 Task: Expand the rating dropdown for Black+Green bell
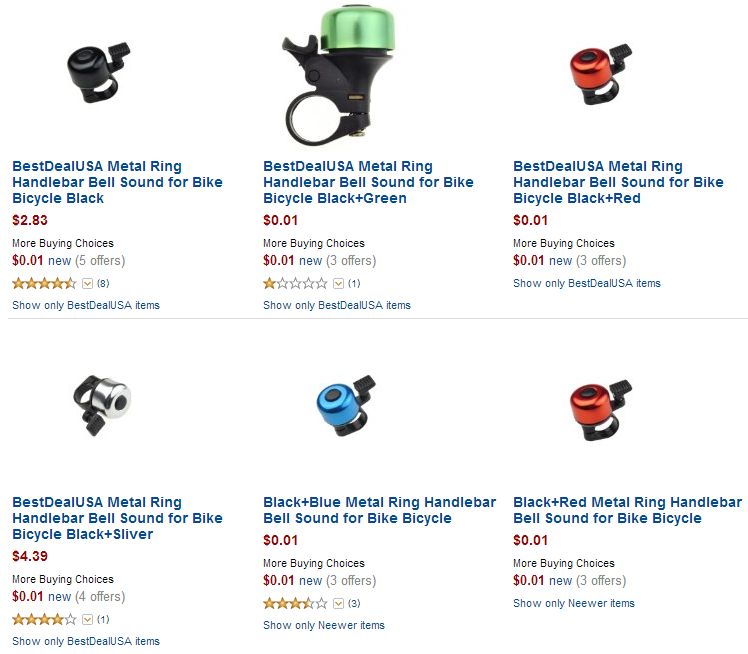click(338, 284)
